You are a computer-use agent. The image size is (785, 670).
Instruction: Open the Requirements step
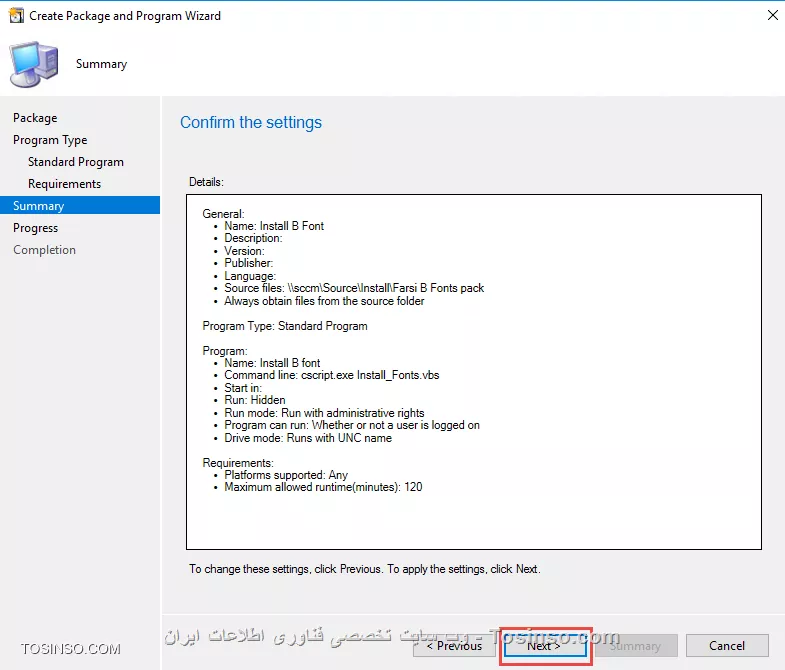tap(64, 184)
